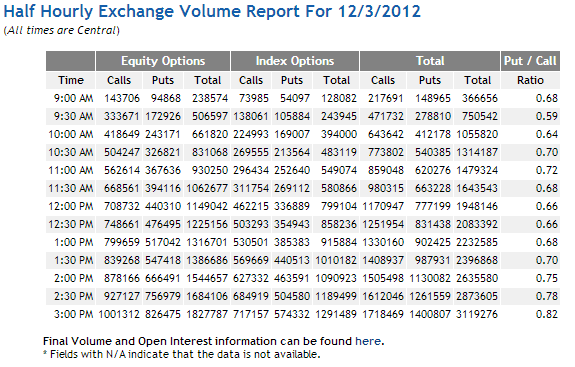The image size is (575, 367).
Task: Select index options total 1291489
Action: click(x=336, y=314)
